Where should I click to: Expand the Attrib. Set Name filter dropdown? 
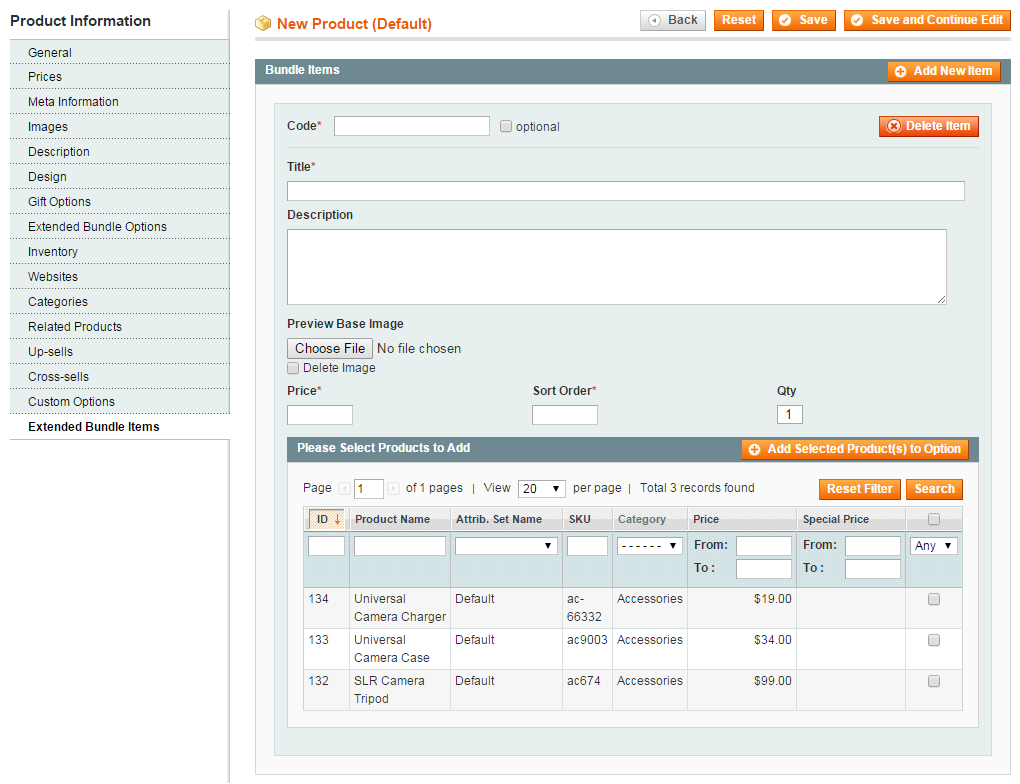tap(506, 546)
